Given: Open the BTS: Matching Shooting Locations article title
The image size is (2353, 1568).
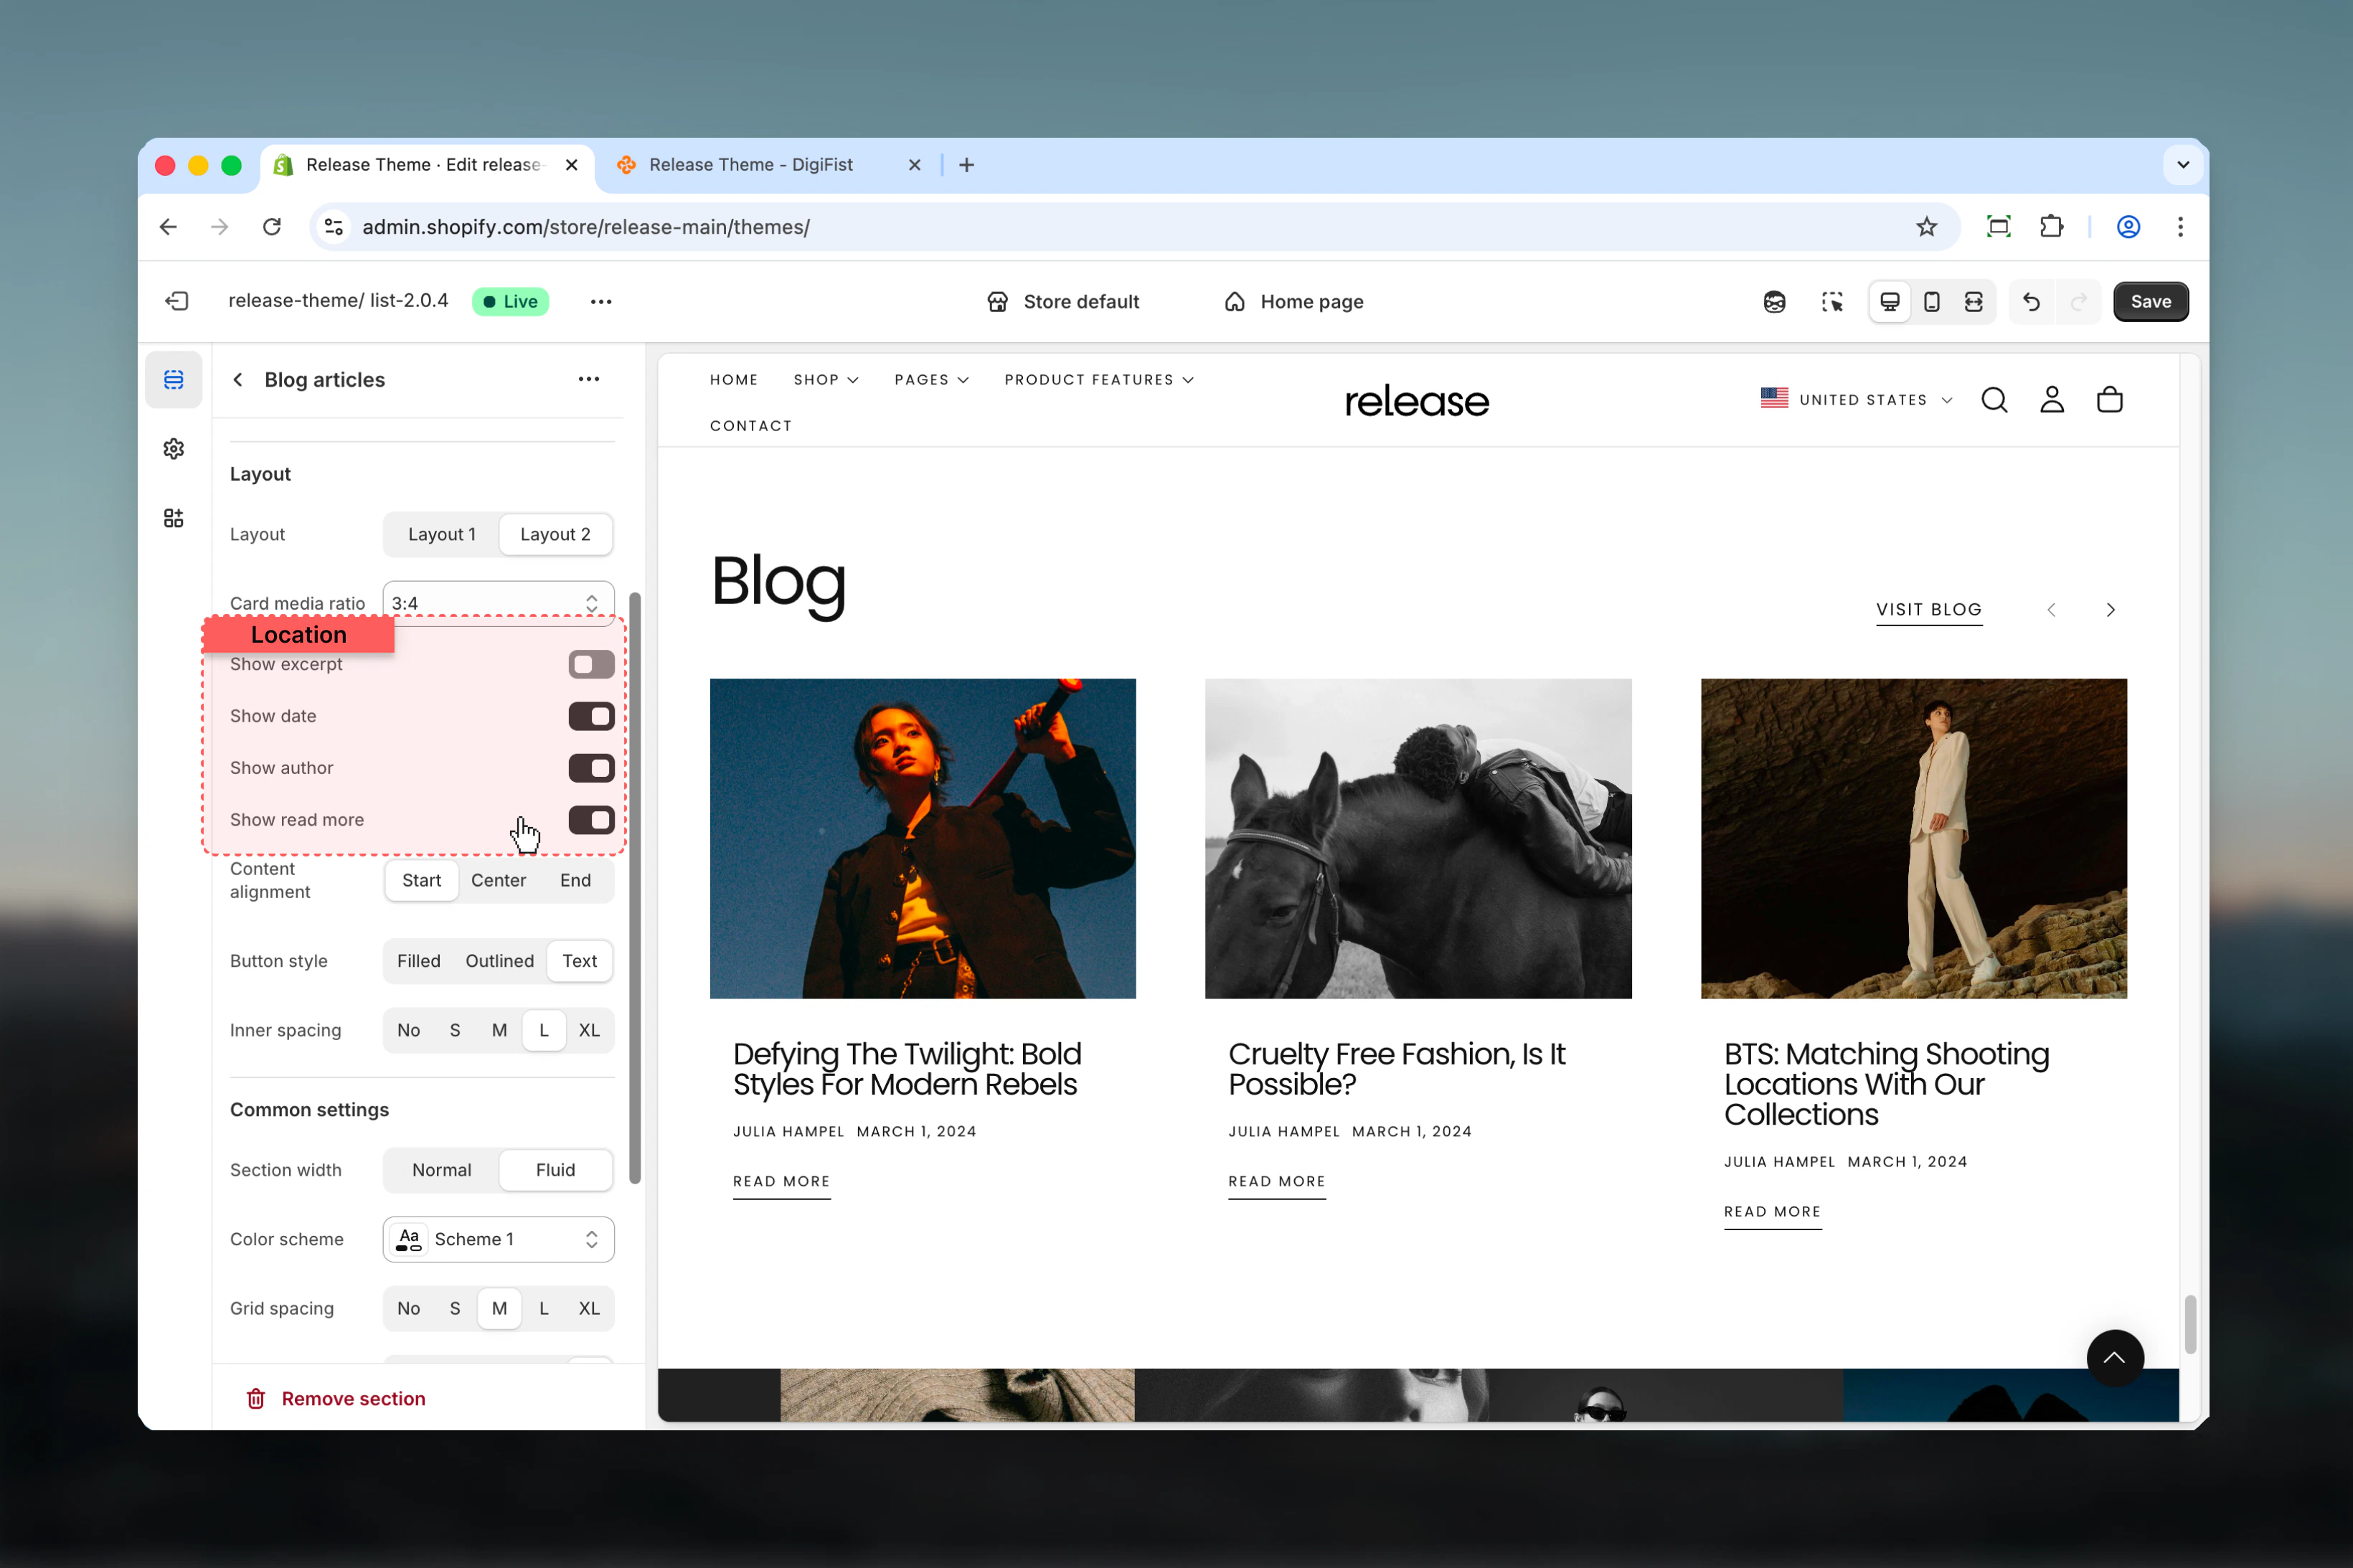Looking at the screenshot, I should click(1886, 1084).
